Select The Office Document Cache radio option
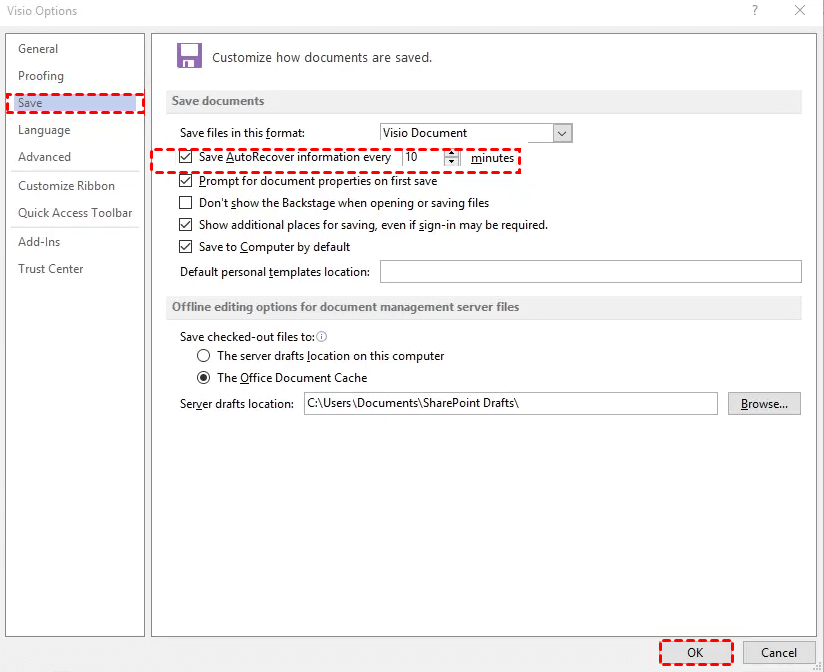Screen dimensions: 824x672 [x=203, y=378]
